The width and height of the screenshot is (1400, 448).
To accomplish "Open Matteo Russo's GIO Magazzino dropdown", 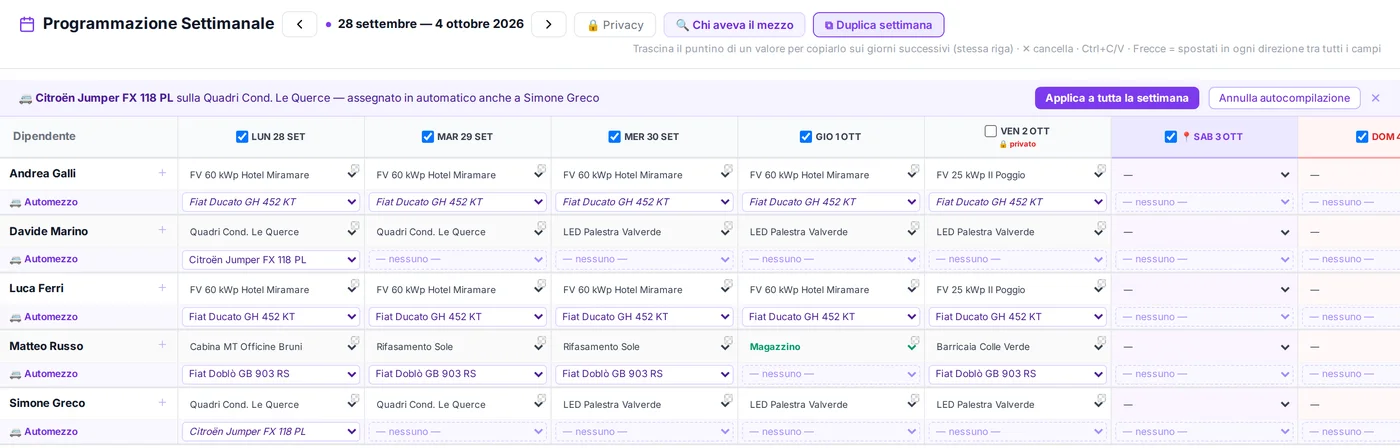I will tap(831, 347).
